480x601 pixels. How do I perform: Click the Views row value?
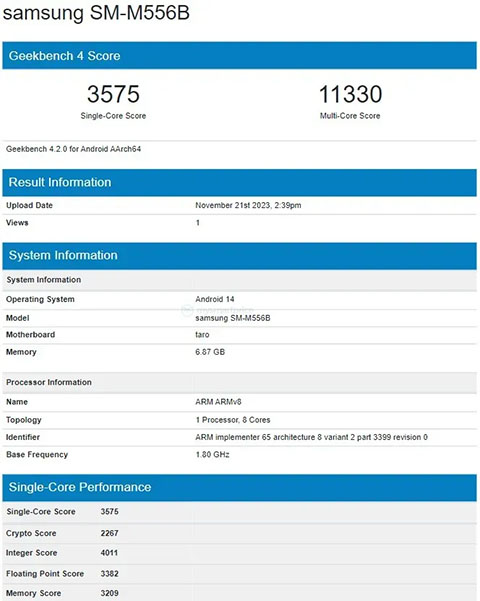tap(198, 223)
